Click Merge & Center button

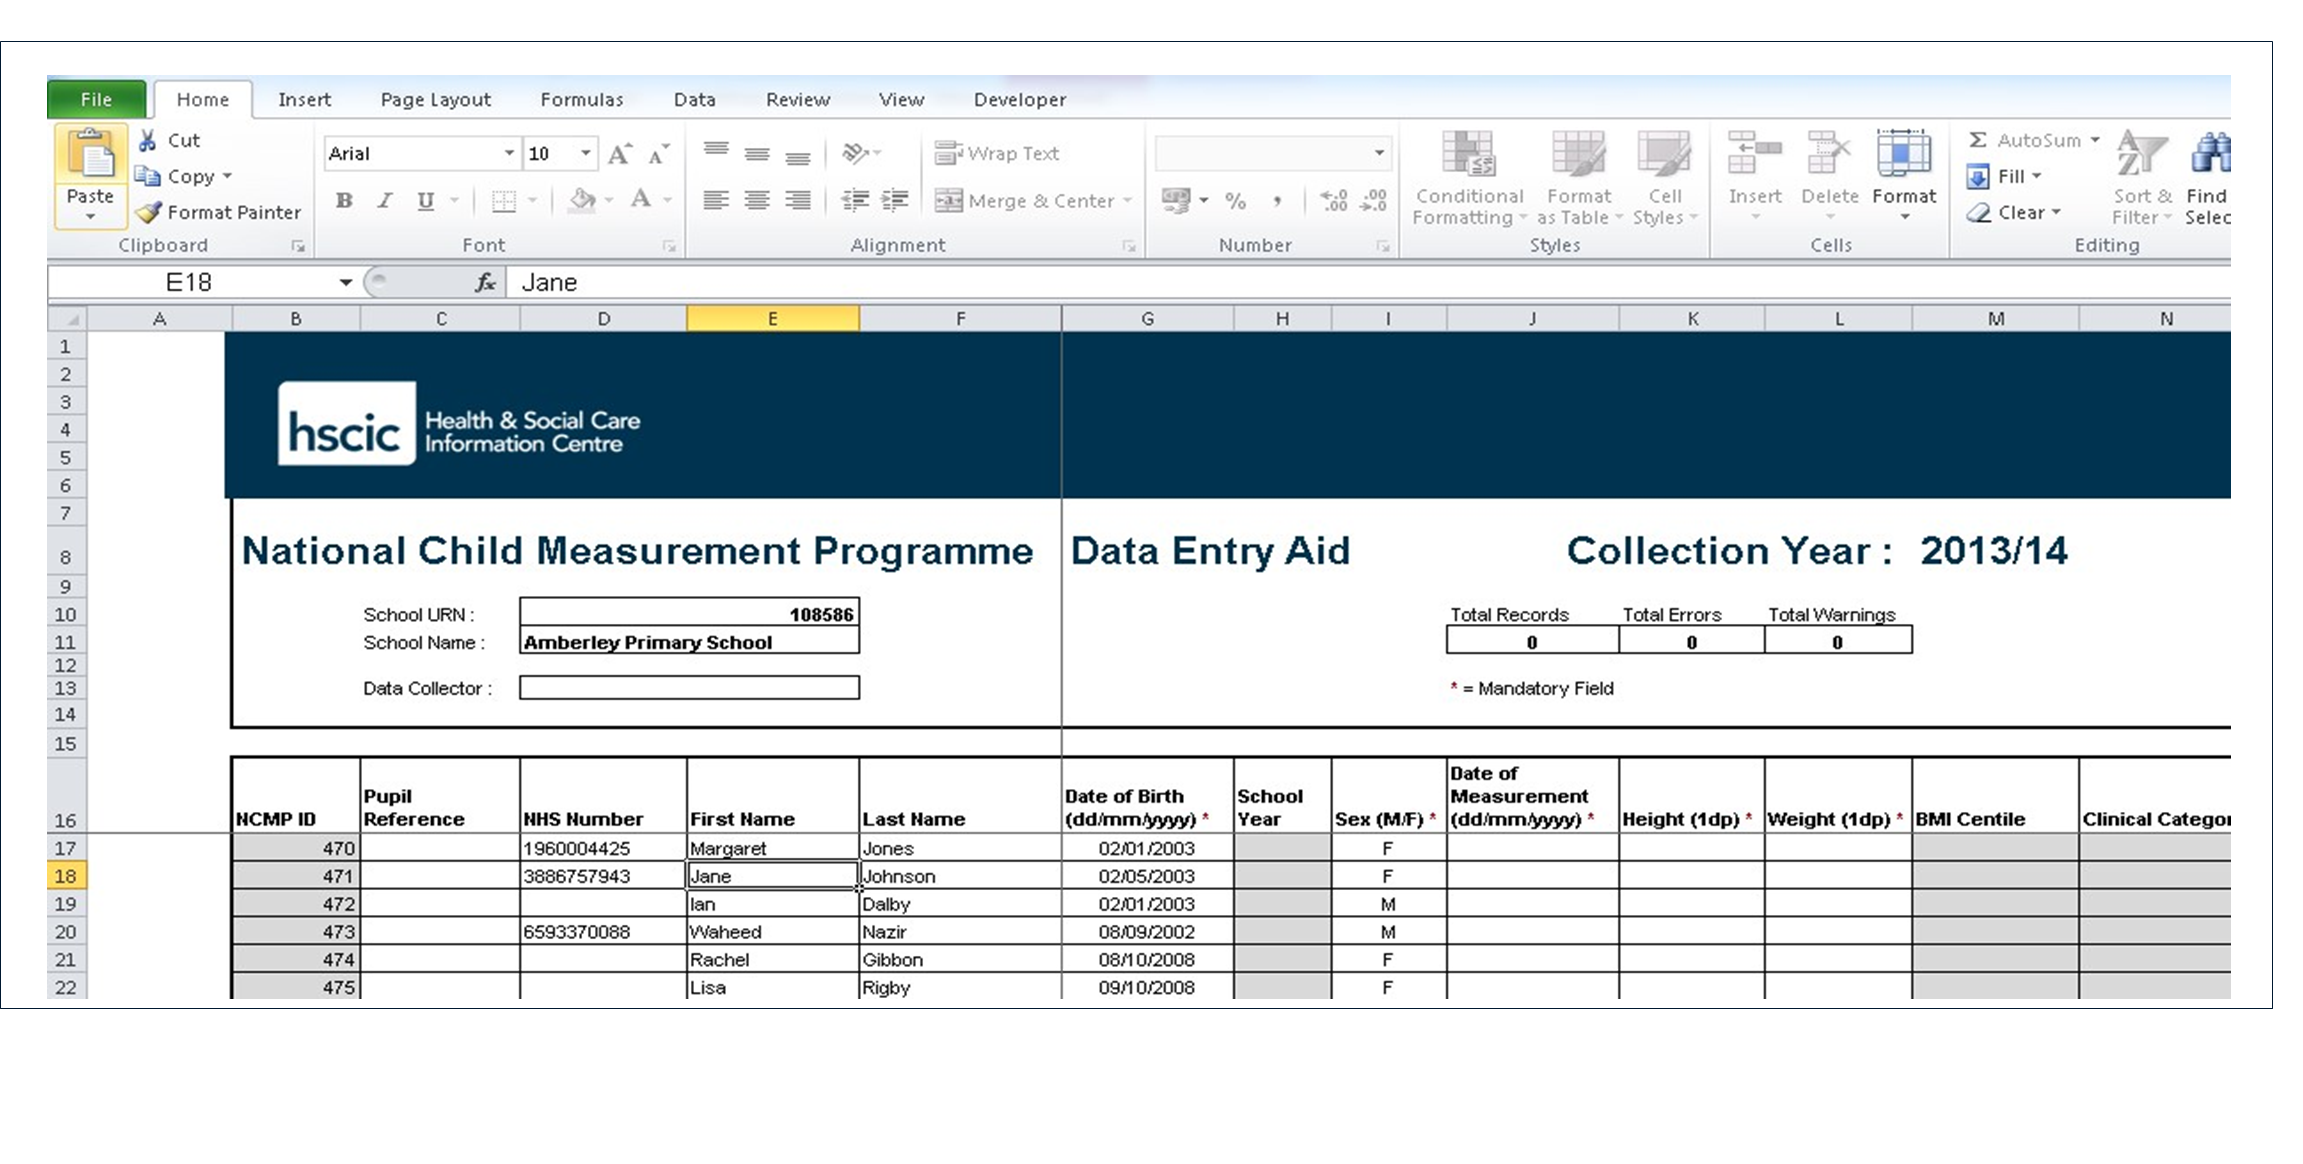pyautogui.click(x=1024, y=201)
